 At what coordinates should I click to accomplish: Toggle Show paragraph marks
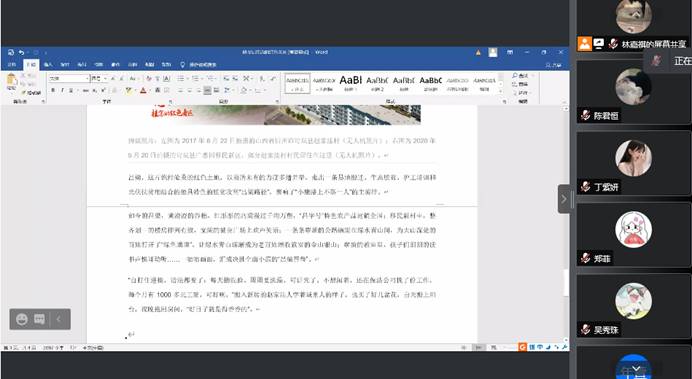coord(273,79)
